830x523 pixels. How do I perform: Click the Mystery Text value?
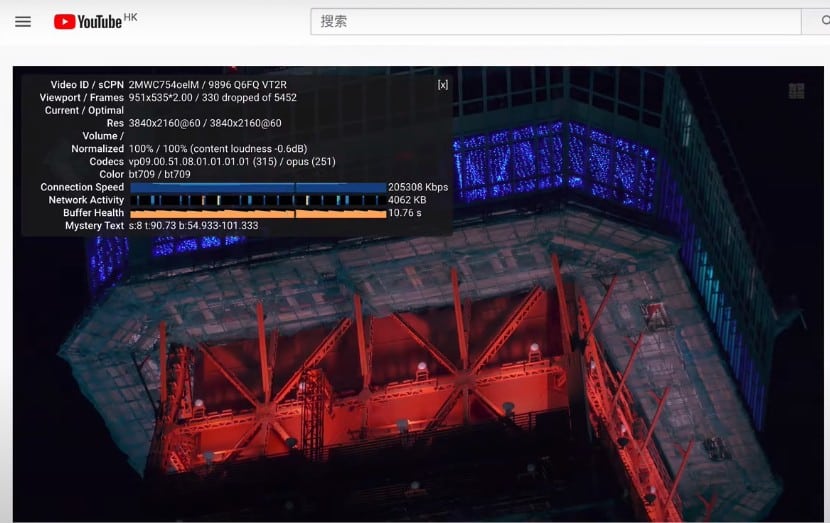pyautogui.click(x=193, y=226)
